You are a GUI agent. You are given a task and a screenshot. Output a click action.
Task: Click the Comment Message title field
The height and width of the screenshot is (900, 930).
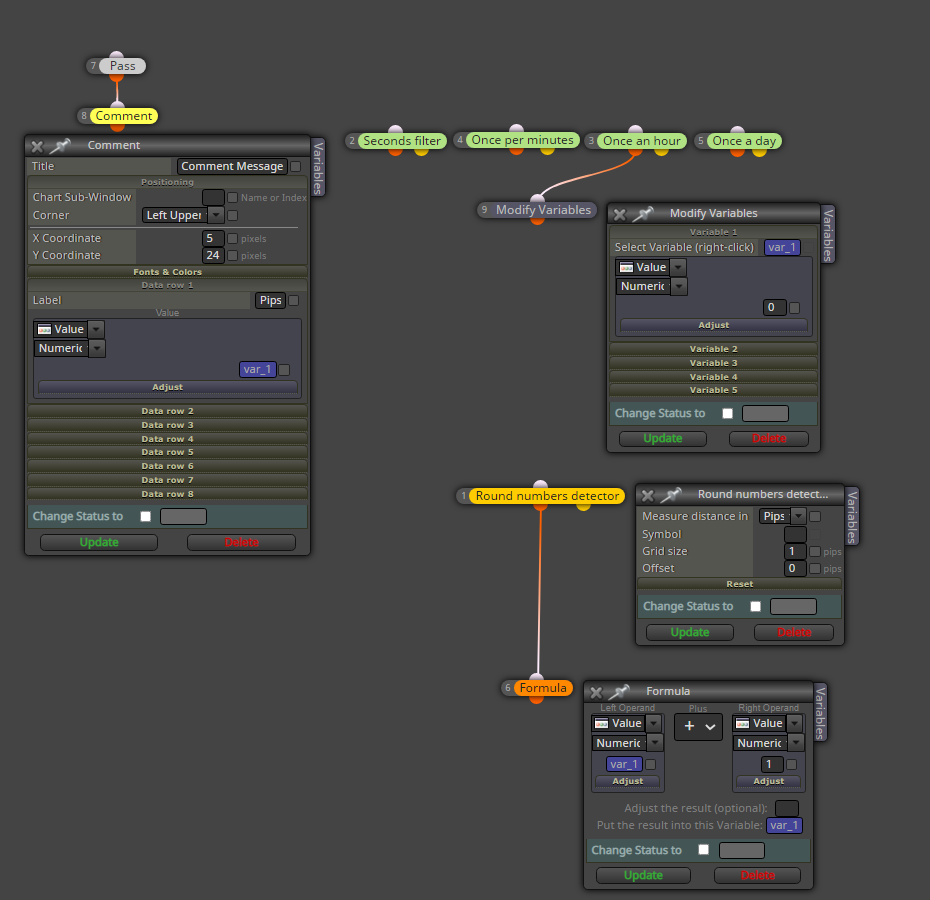(232, 167)
